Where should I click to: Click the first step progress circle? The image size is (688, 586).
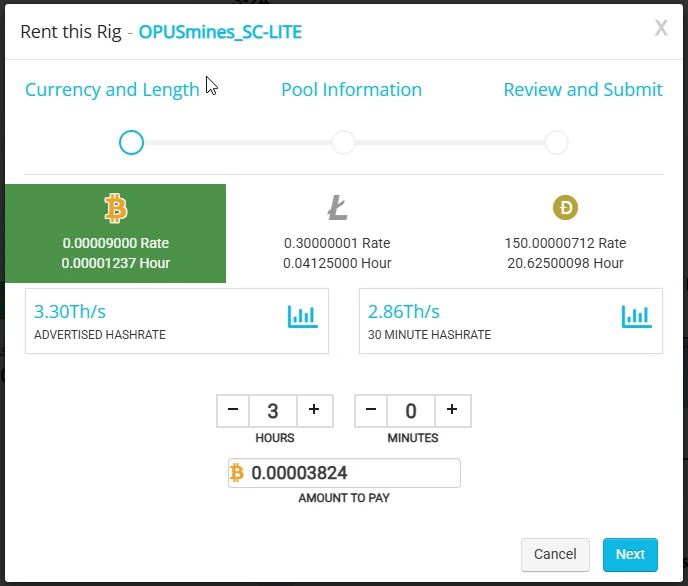click(131, 143)
